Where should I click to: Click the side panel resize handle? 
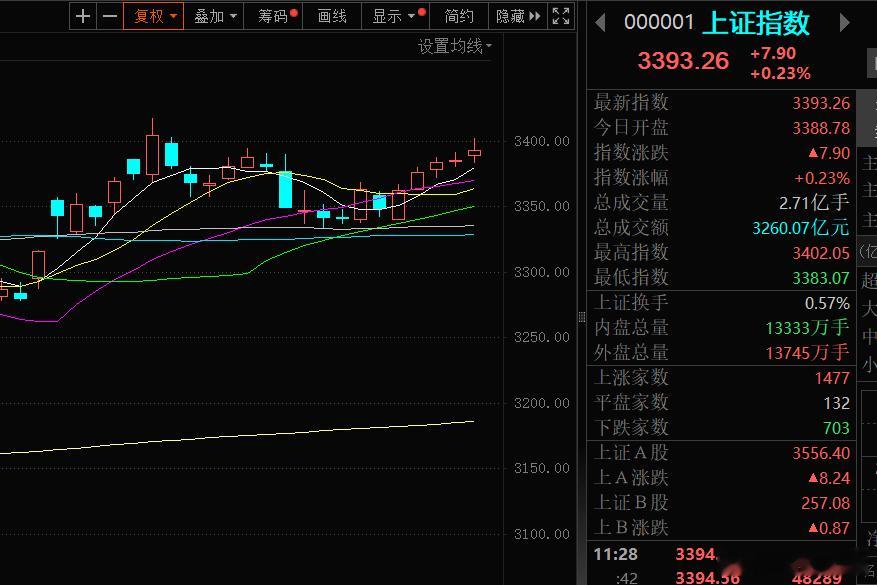(582, 318)
